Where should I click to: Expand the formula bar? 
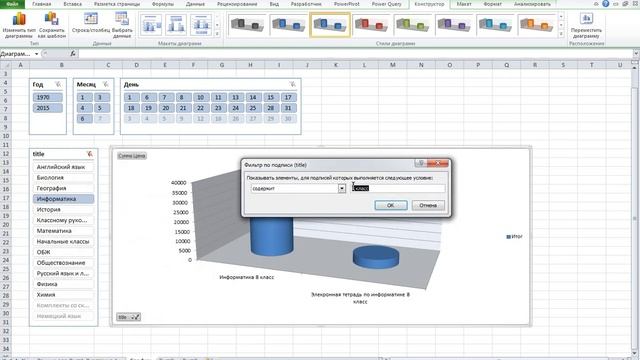636,53
